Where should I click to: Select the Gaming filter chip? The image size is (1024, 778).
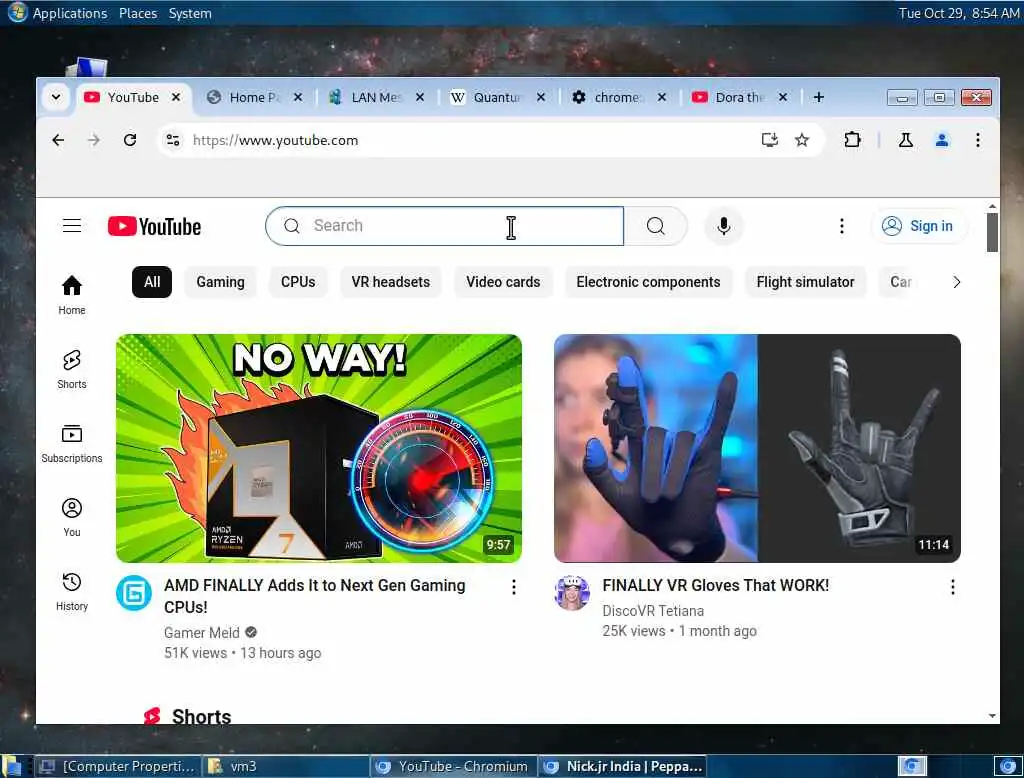[x=221, y=282]
